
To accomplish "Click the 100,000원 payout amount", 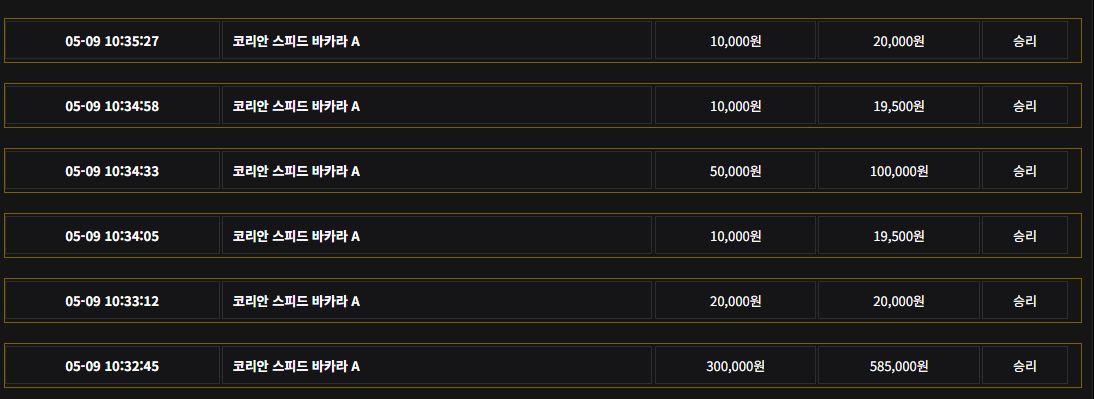I will pyautogui.click(x=899, y=170).
